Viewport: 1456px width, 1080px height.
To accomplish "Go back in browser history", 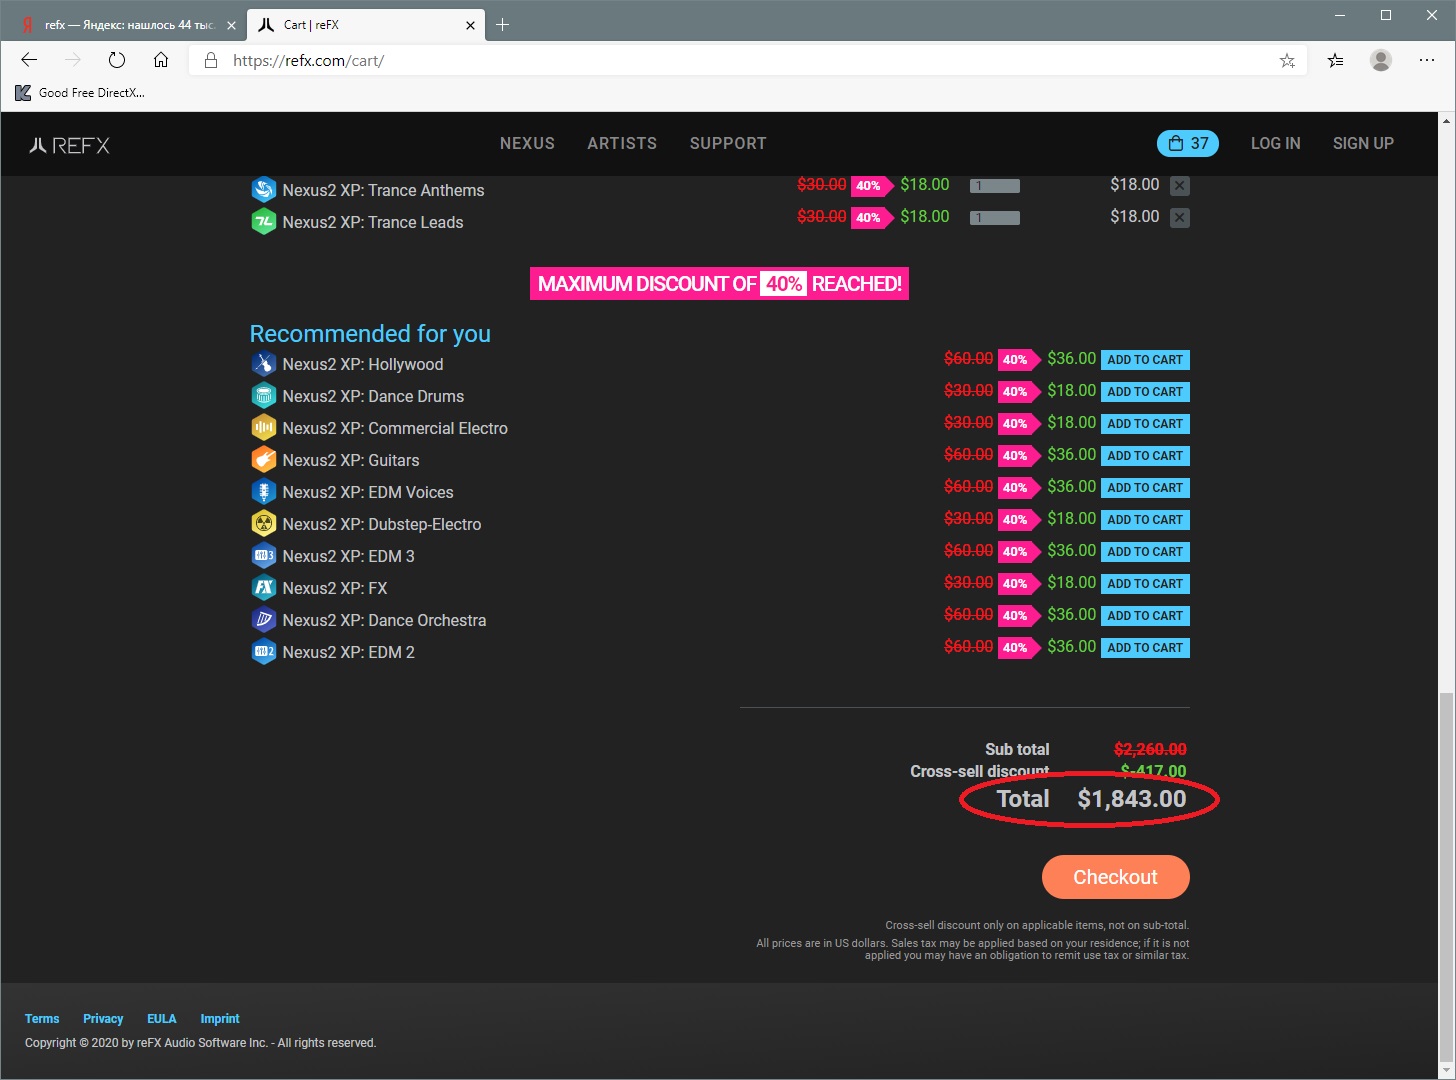I will pos(29,60).
